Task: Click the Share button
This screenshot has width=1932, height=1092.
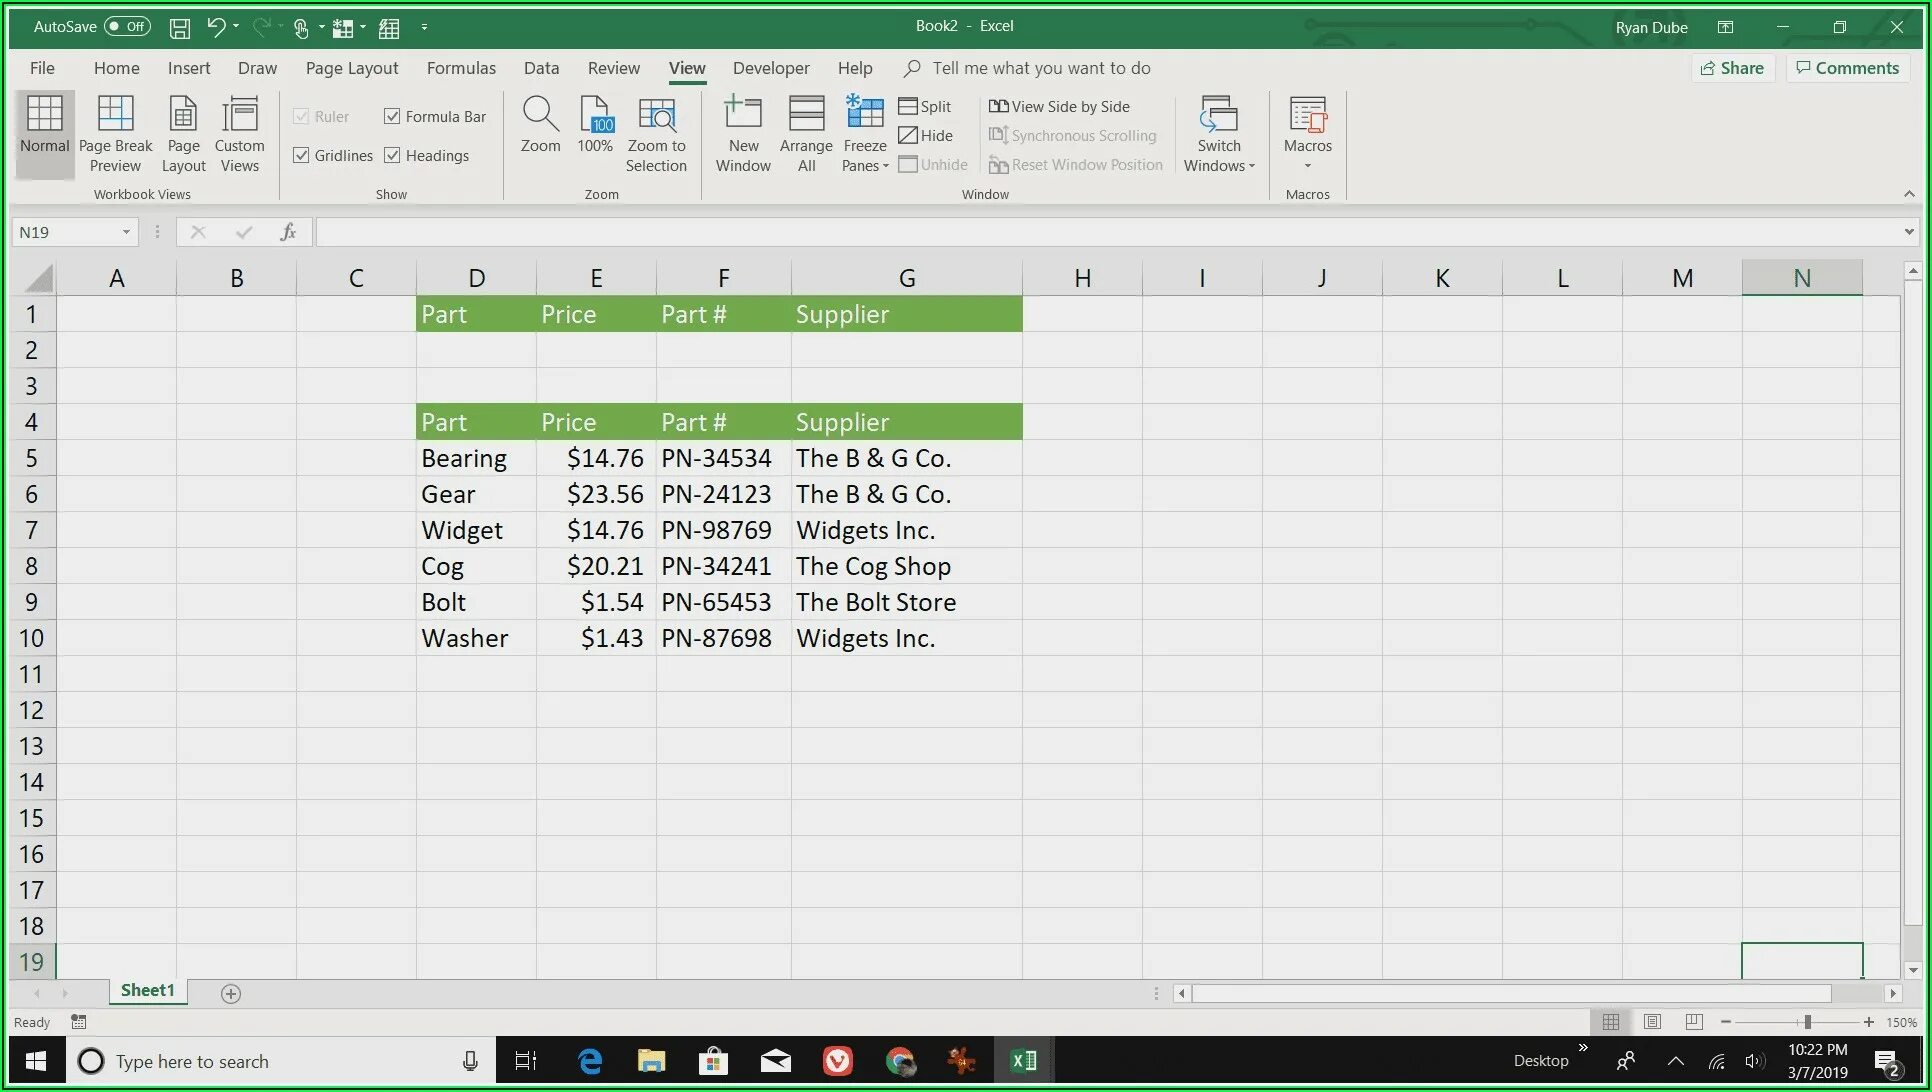Action: tap(1732, 68)
